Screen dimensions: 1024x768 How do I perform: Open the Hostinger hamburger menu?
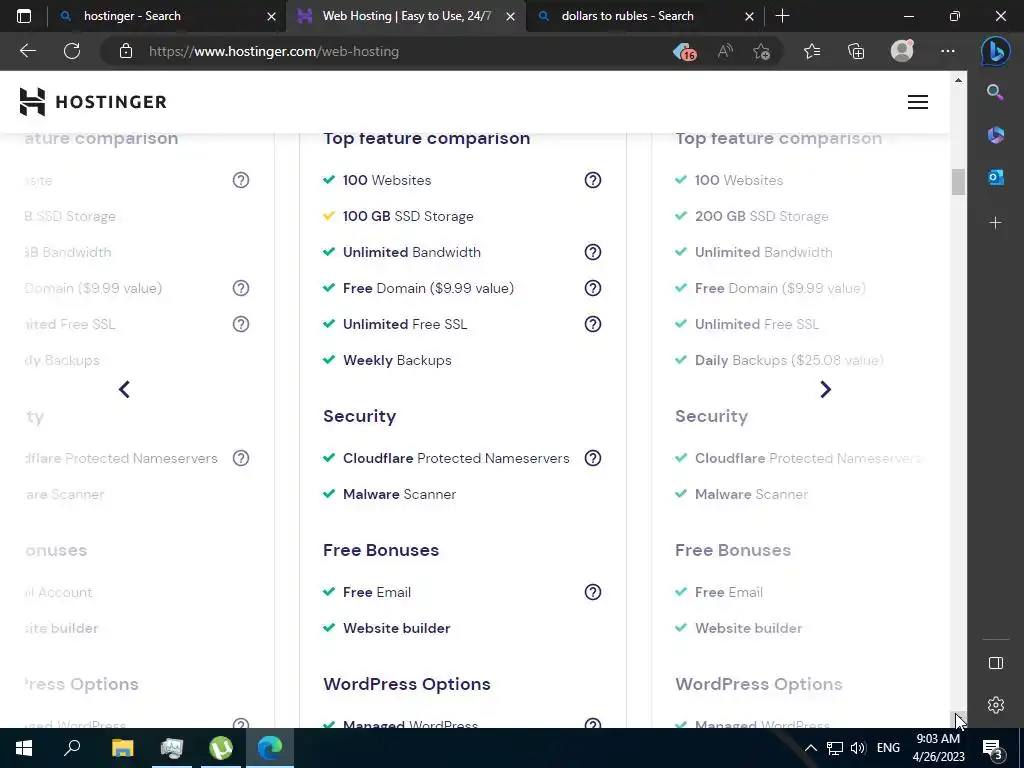coord(918,102)
